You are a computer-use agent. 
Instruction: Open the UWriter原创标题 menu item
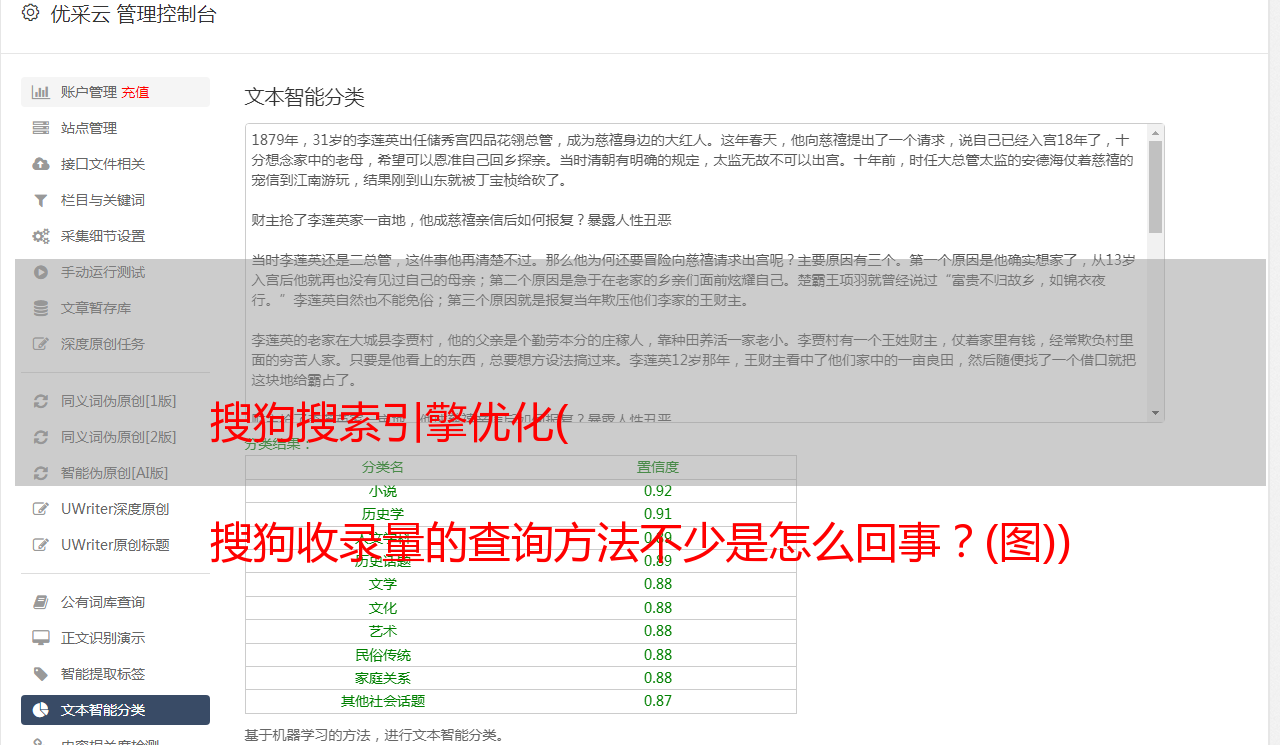(x=115, y=545)
